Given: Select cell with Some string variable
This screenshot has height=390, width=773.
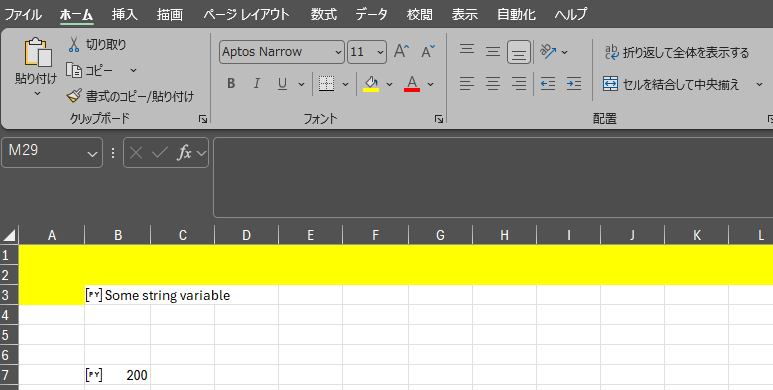Looking at the screenshot, I should 118,295.
